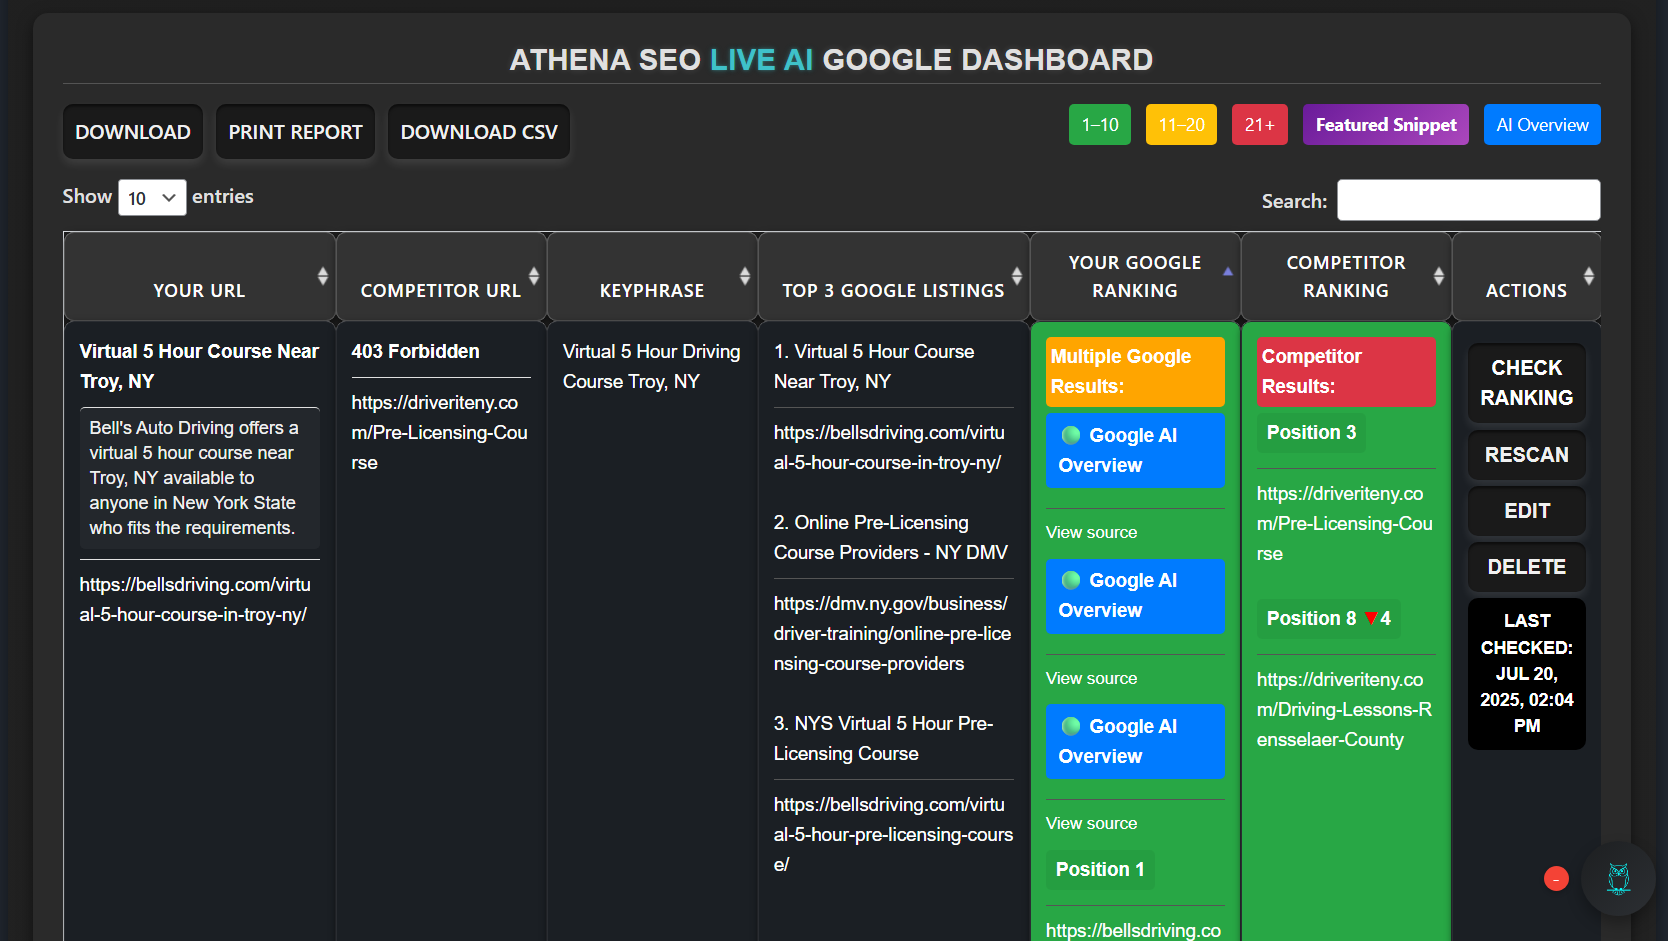Screen dimensions: 1668x941
Task: Click third View source link
Action: [x=1091, y=824]
